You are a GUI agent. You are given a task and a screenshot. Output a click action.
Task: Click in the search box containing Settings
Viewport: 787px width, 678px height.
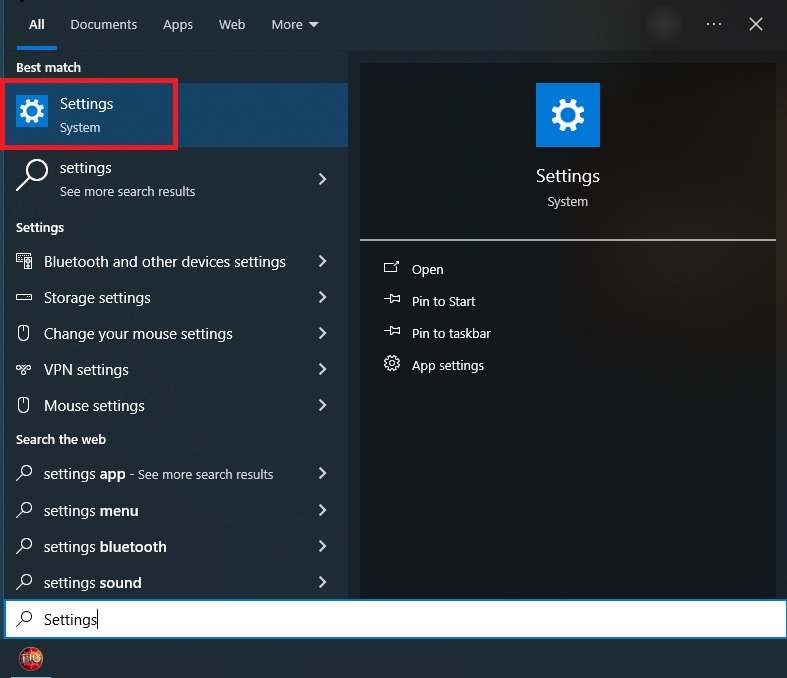point(400,620)
